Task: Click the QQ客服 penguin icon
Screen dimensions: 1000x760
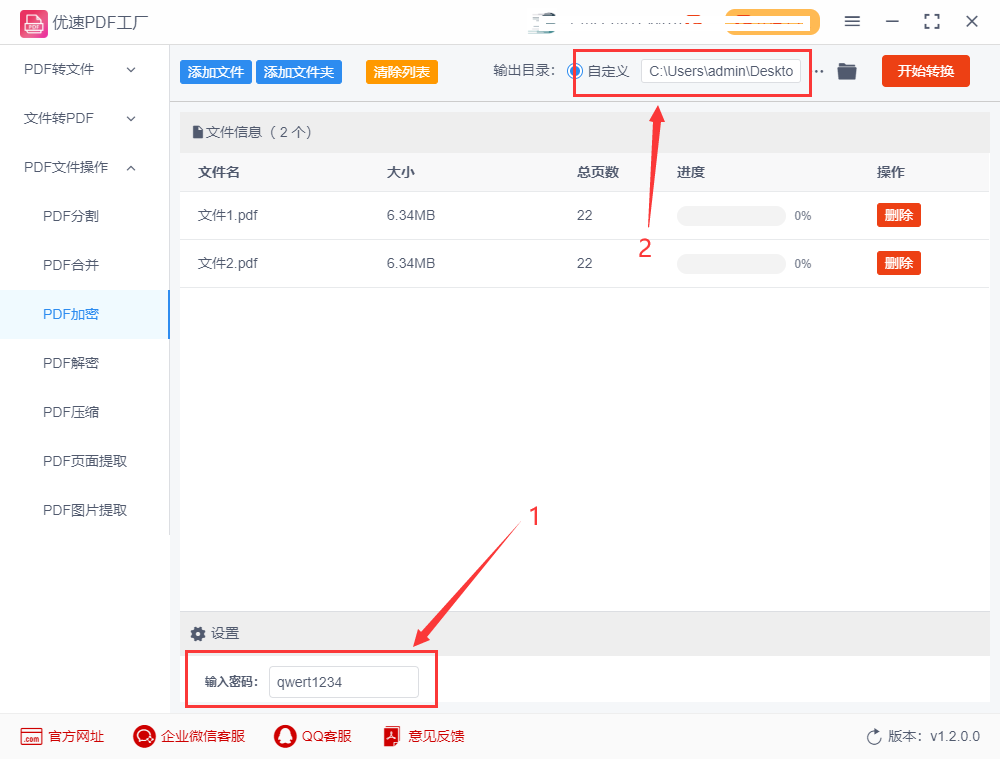Action: click(x=285, y=736)
